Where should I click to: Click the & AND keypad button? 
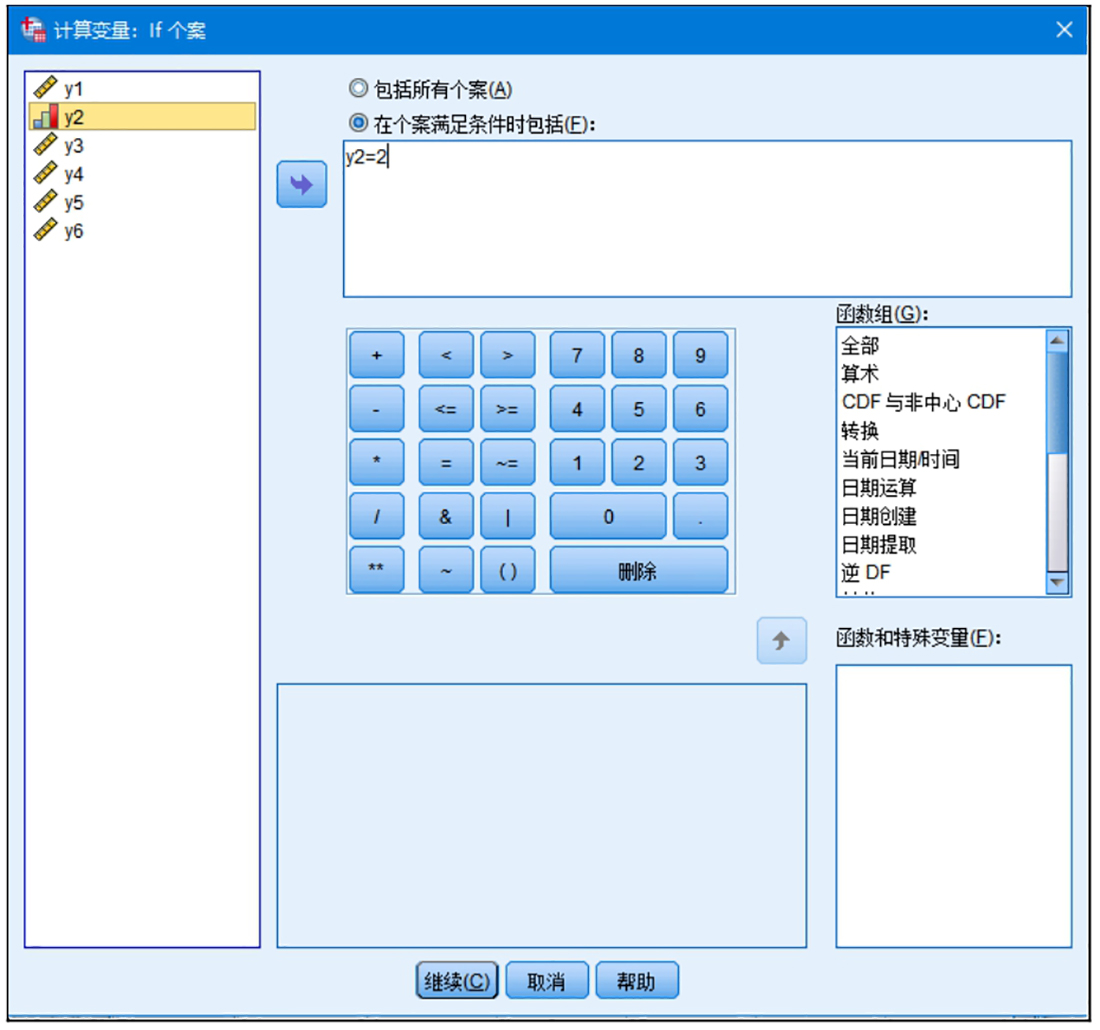(446, 516)
